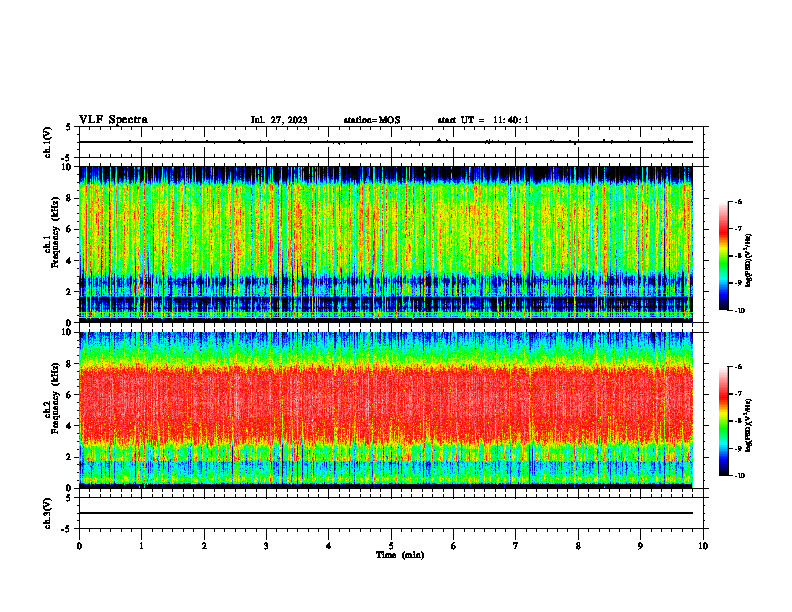
Task: Click the x-axis tick label "0"
Action: click(79, 546)
